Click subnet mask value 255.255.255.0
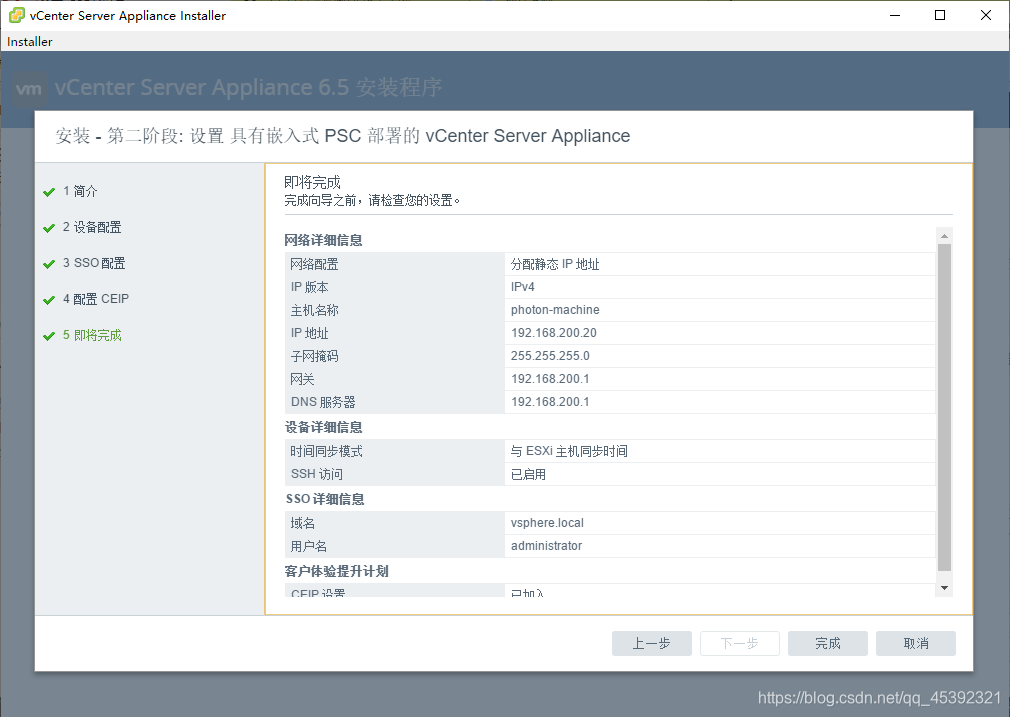Viewport: 1010px width, 717px height. pos(550,356)
